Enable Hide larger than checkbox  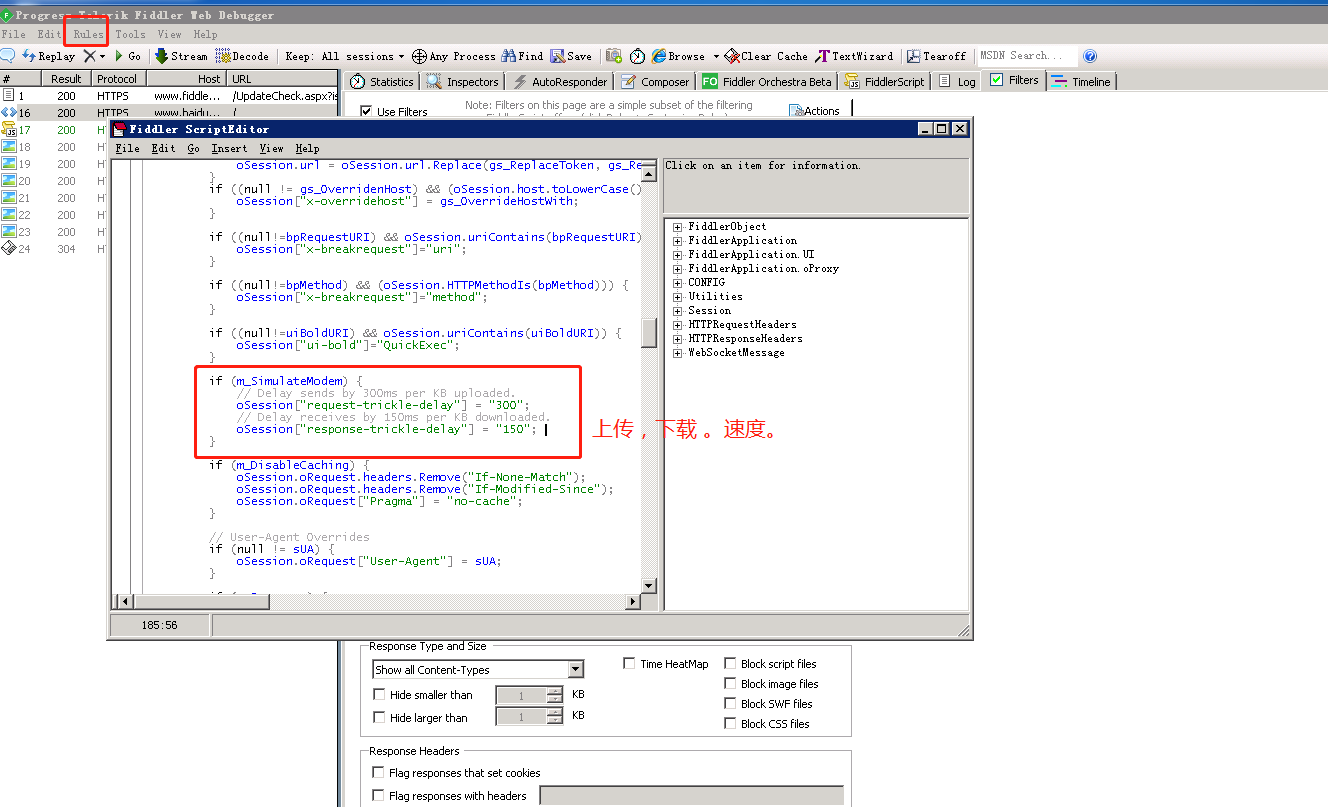point(379,717)
